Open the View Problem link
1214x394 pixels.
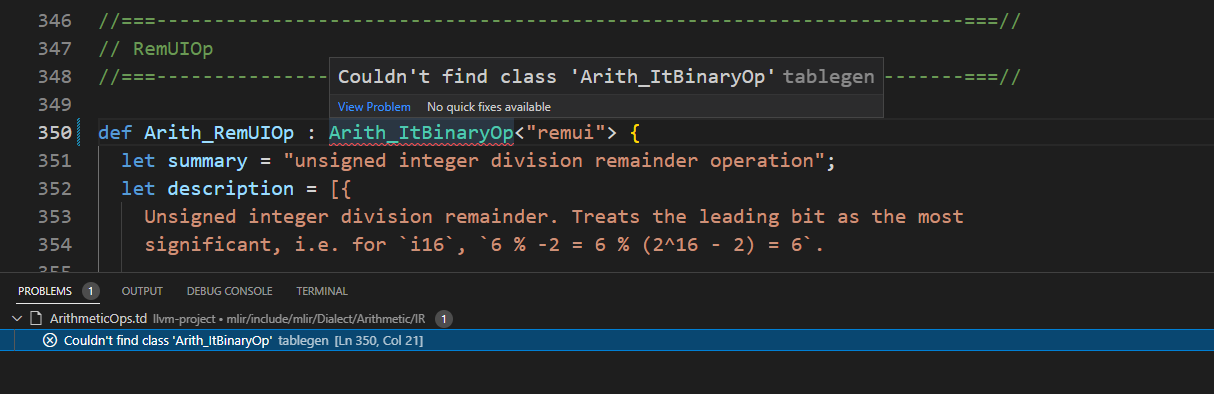click(x=374, y=107)
